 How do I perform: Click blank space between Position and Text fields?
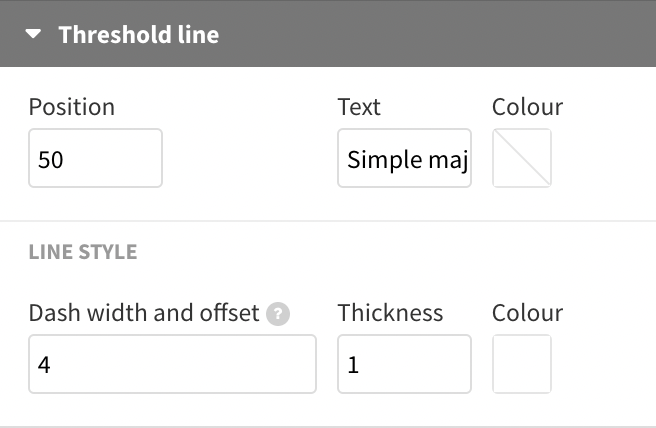[x=250, y=158]
